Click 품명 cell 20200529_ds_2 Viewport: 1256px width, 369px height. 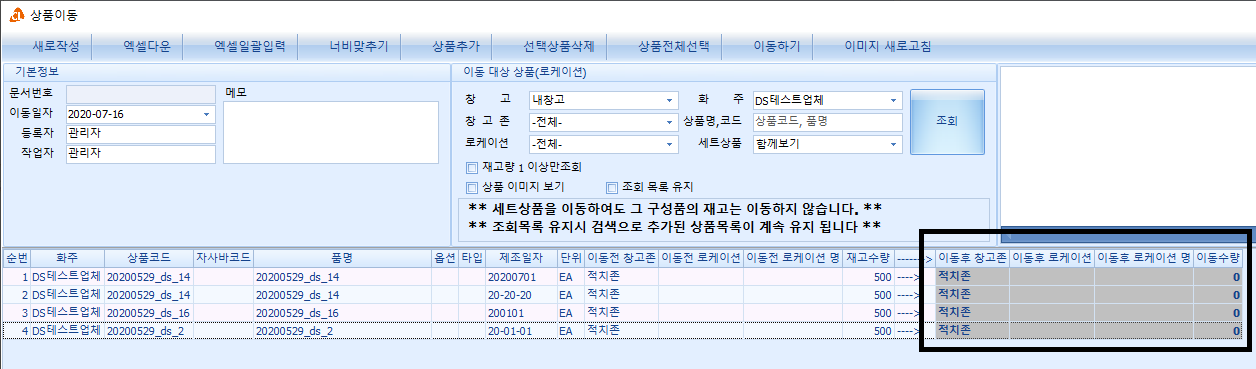pyautogui.click(x=342, y=331)
